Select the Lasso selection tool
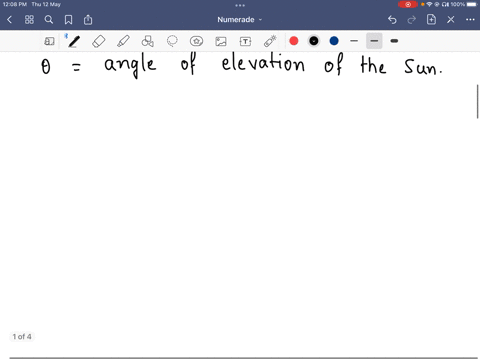 (172, 41)
